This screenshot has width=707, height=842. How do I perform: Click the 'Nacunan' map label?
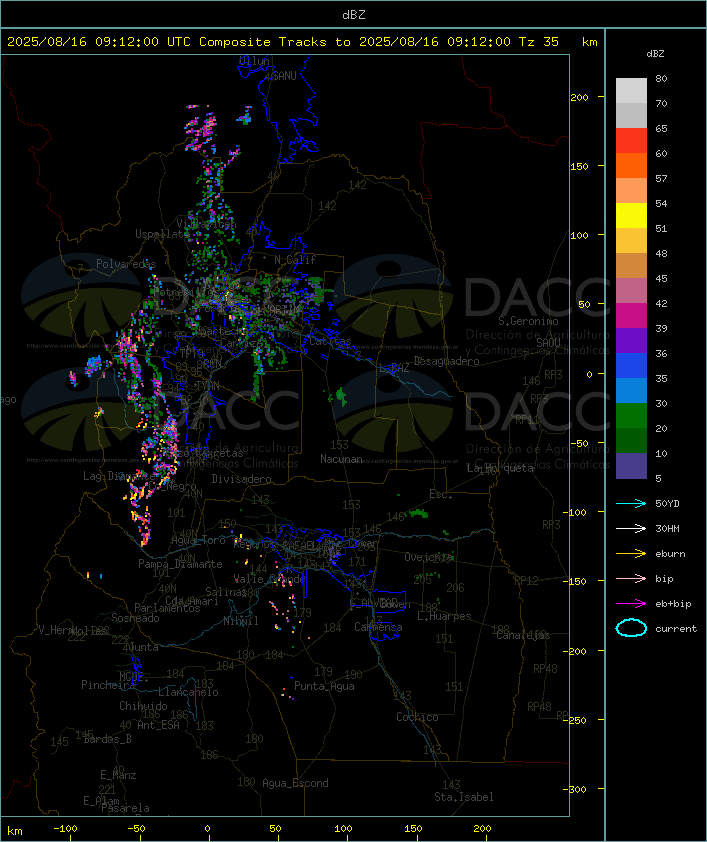[341, 459]
